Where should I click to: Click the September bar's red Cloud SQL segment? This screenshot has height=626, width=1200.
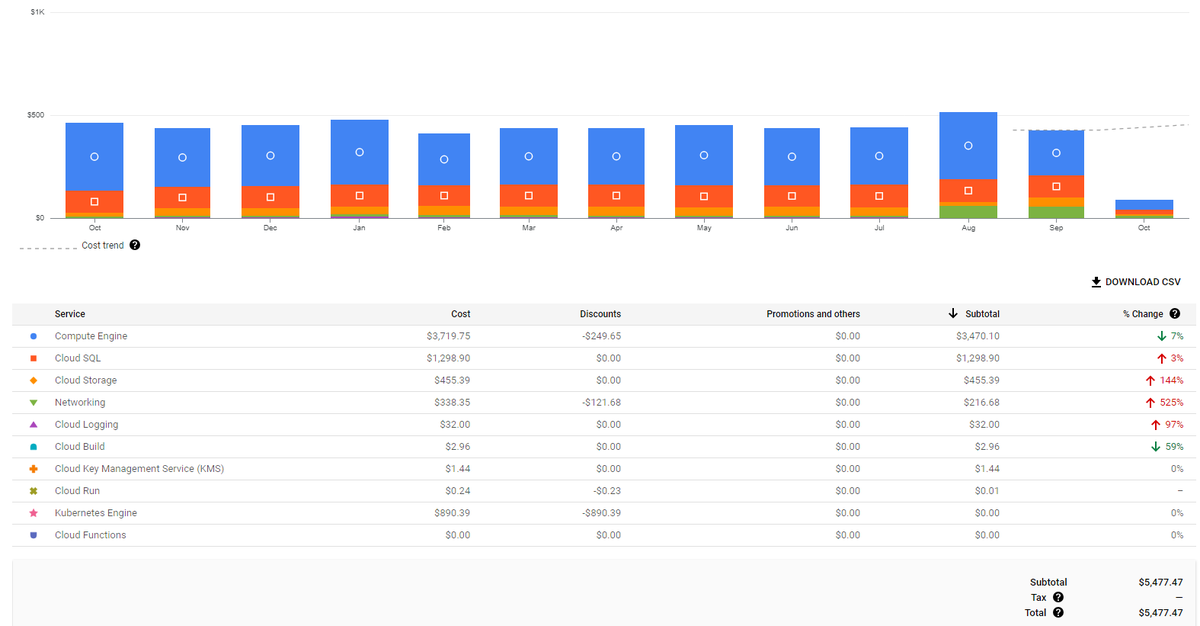(x=1056, y=187)
